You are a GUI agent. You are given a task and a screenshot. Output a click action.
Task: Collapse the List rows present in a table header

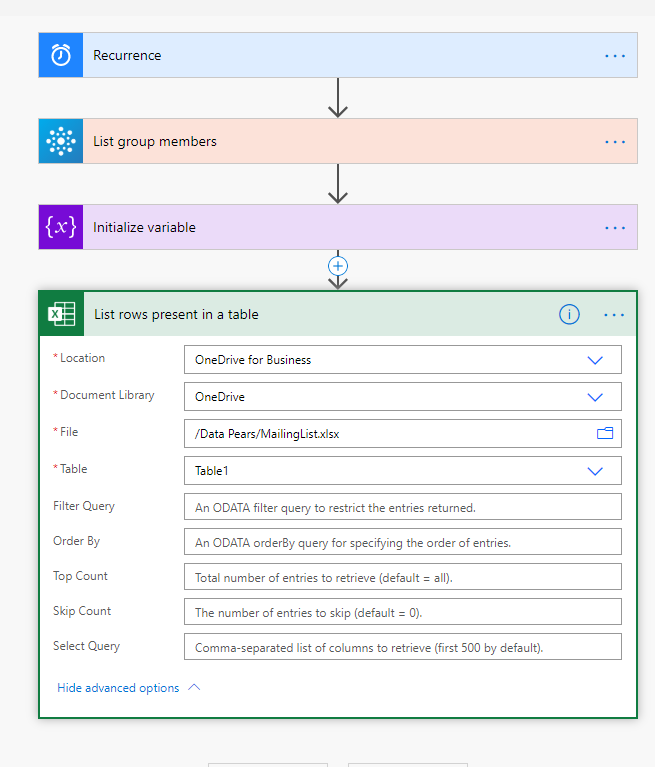338,314
